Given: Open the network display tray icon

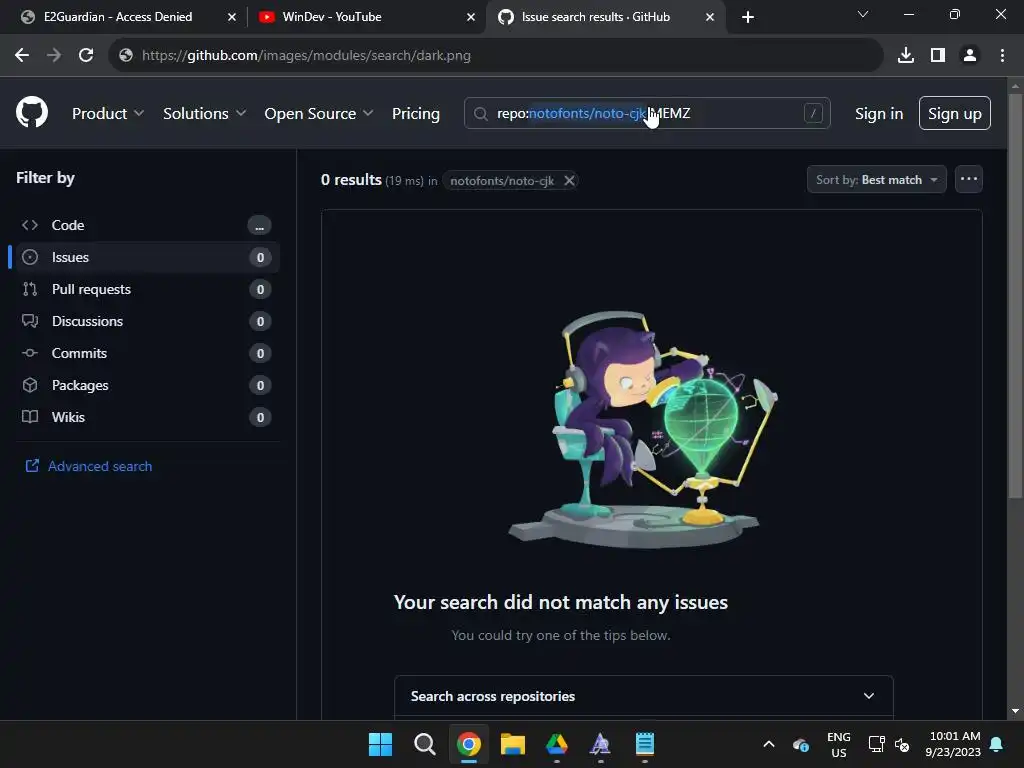Looking at the screenshot, I should point(876,744).
